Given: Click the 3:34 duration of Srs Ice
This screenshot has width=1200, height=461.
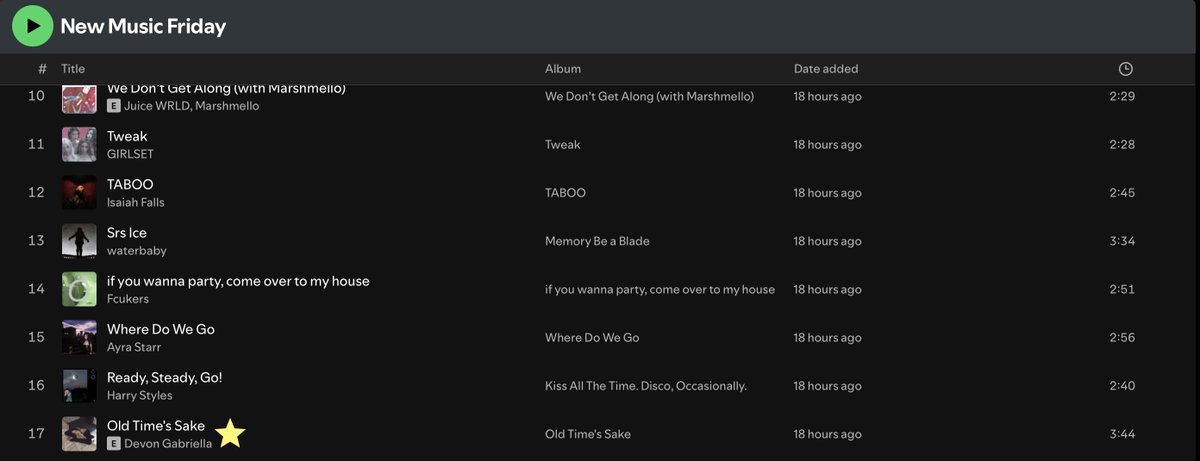Looking at the screenshot, I should (x=1122, y=241).
